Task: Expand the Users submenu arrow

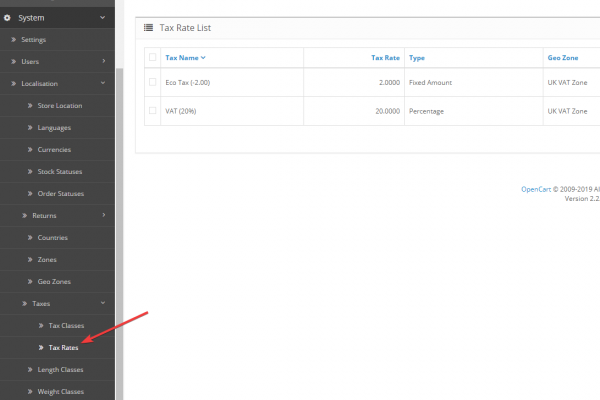Action: tap(103, 61)
